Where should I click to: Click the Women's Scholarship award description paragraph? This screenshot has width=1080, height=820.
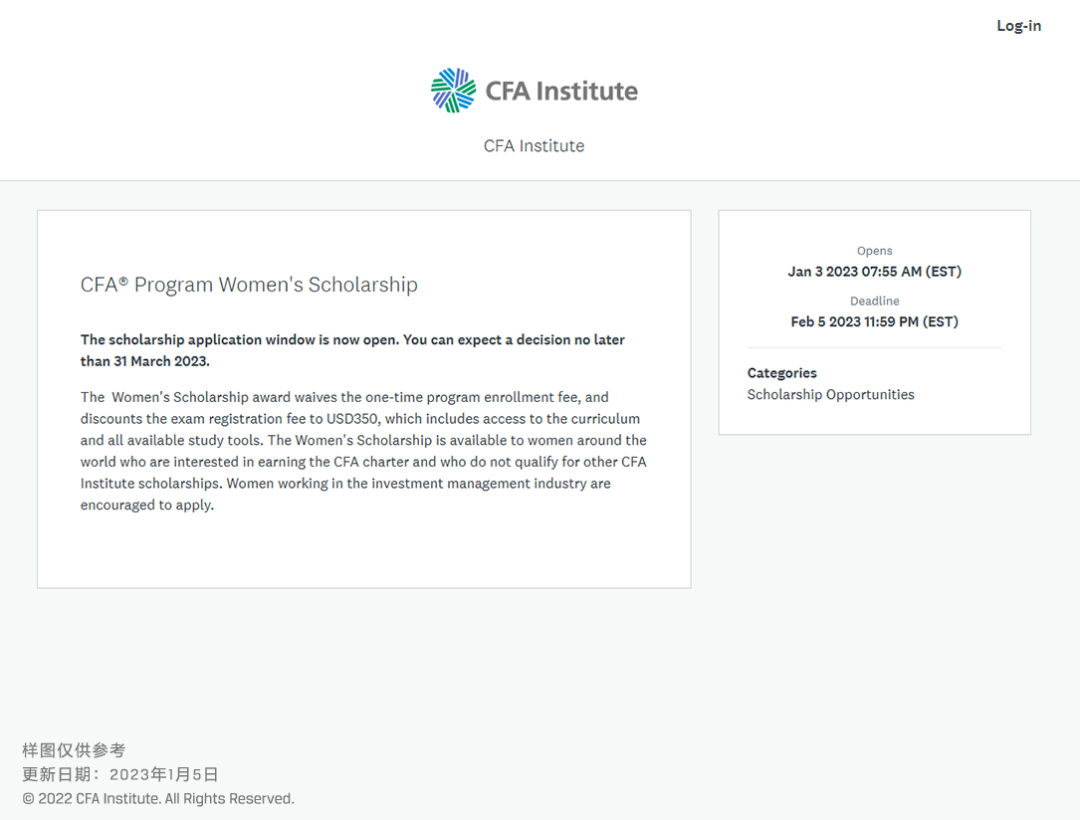(364, 451)
